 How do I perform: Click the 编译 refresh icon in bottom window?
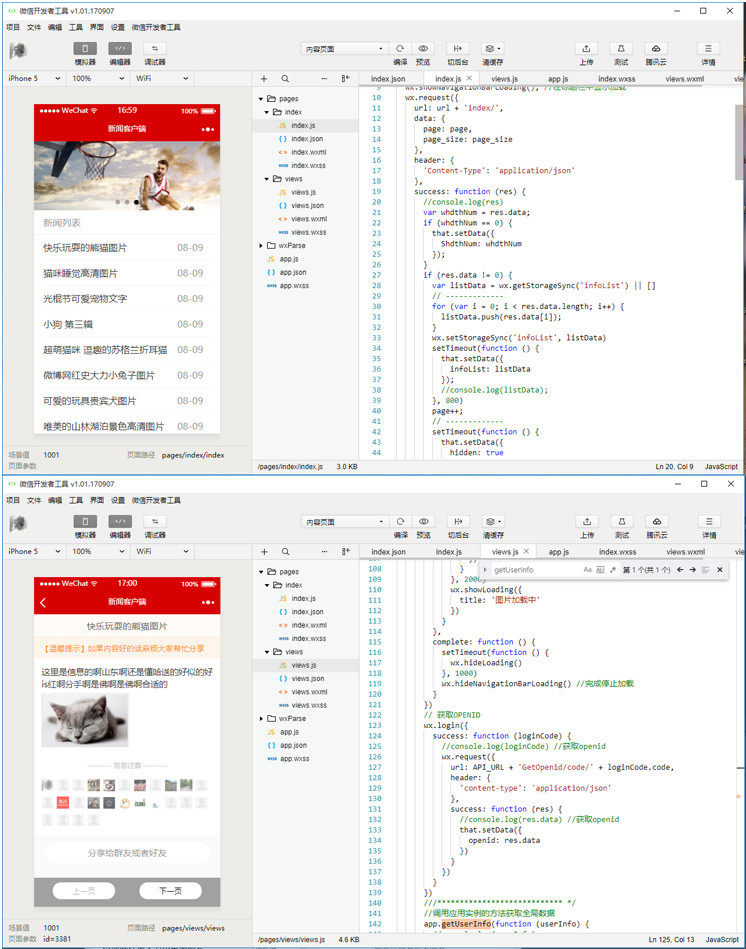(x=400, y=521)
